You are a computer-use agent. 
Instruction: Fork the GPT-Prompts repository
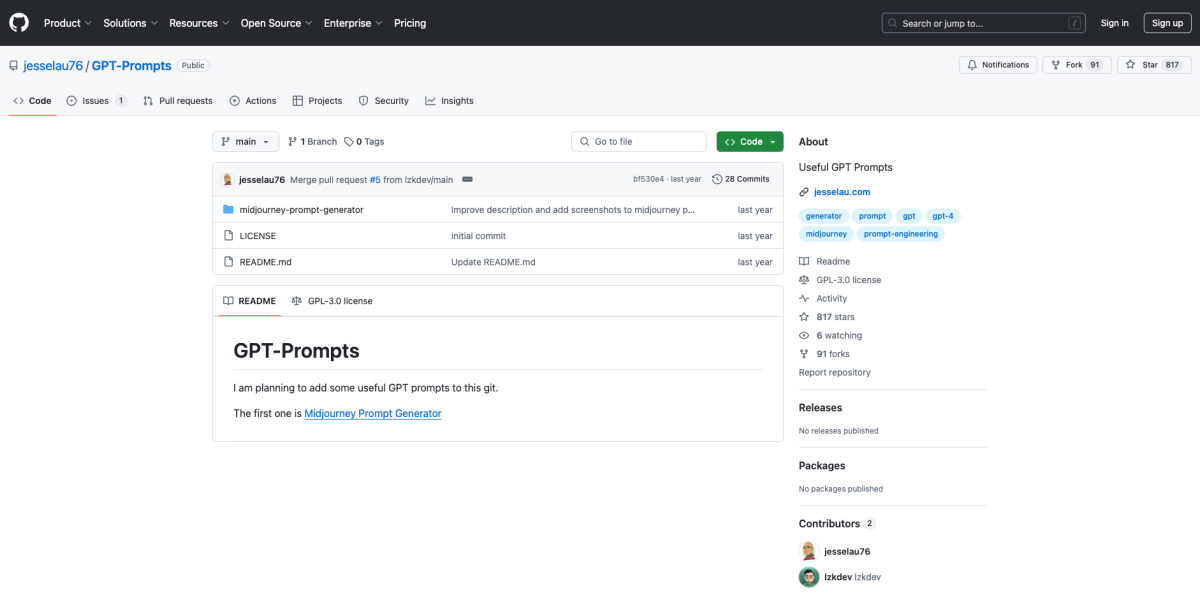pyautogui.click(x=1076, y=65)
